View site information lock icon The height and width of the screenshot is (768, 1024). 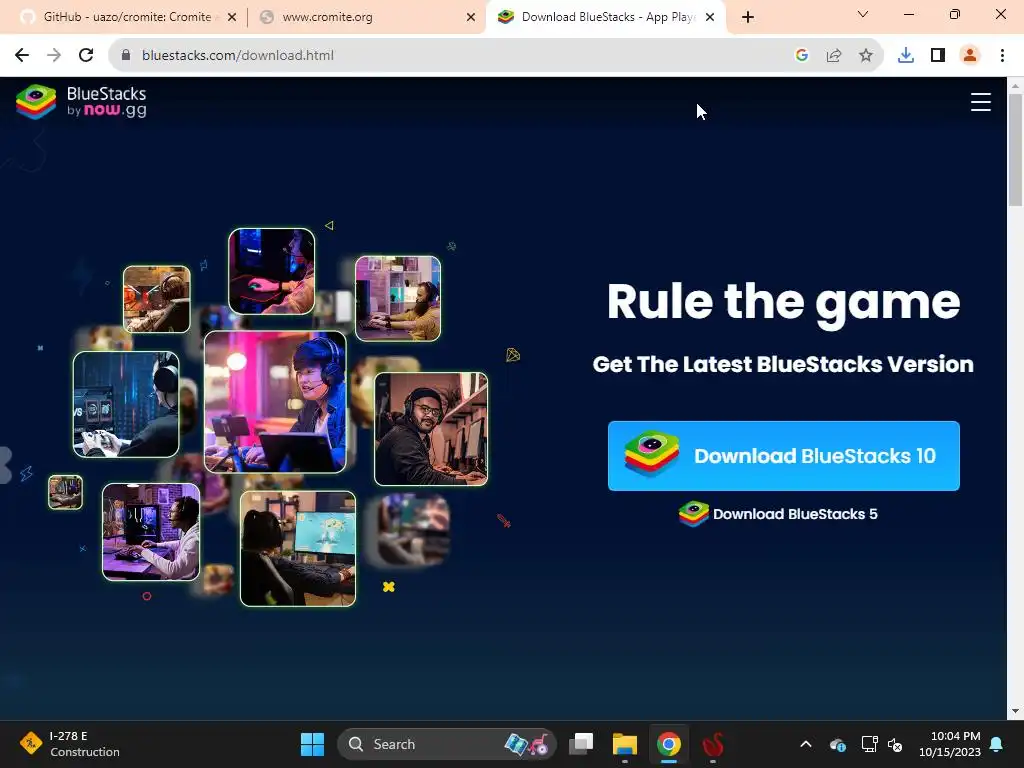[x=126, y=56]
